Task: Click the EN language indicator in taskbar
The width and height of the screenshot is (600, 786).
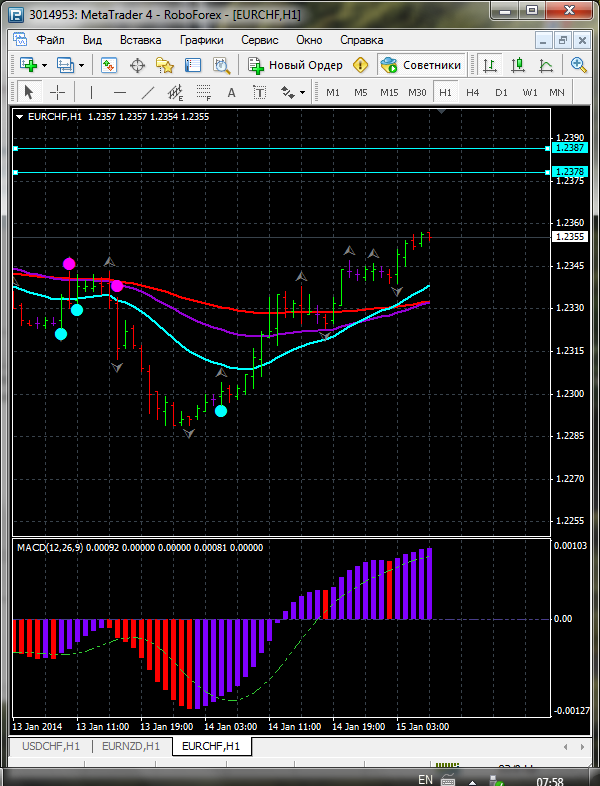Action: click(x=425, y=779)
